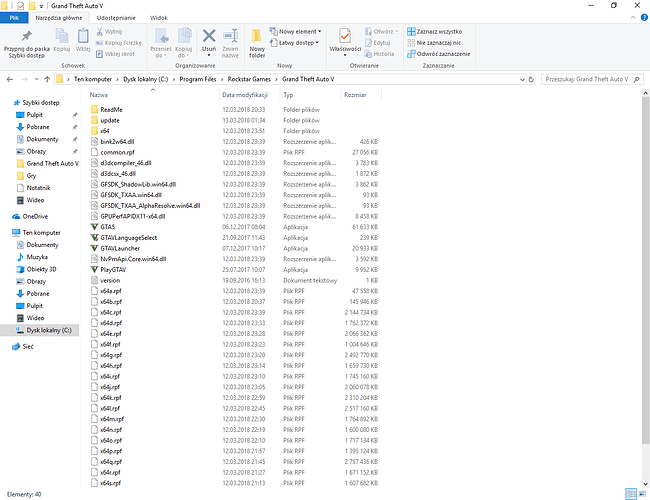The image size is (650, 500).
Task: Click Rockstar Games in address path
Action: pos(249,79)
